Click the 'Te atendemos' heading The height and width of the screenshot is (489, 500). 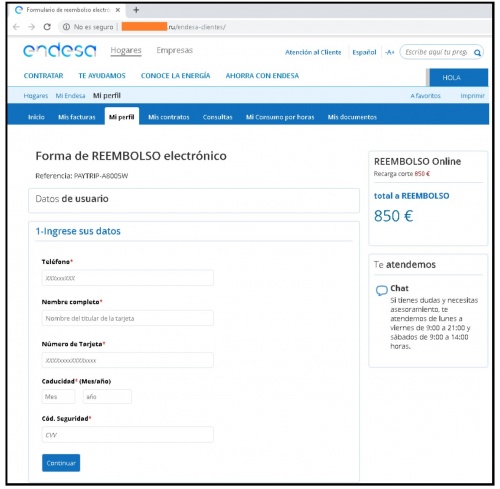(x=405, y=265)
